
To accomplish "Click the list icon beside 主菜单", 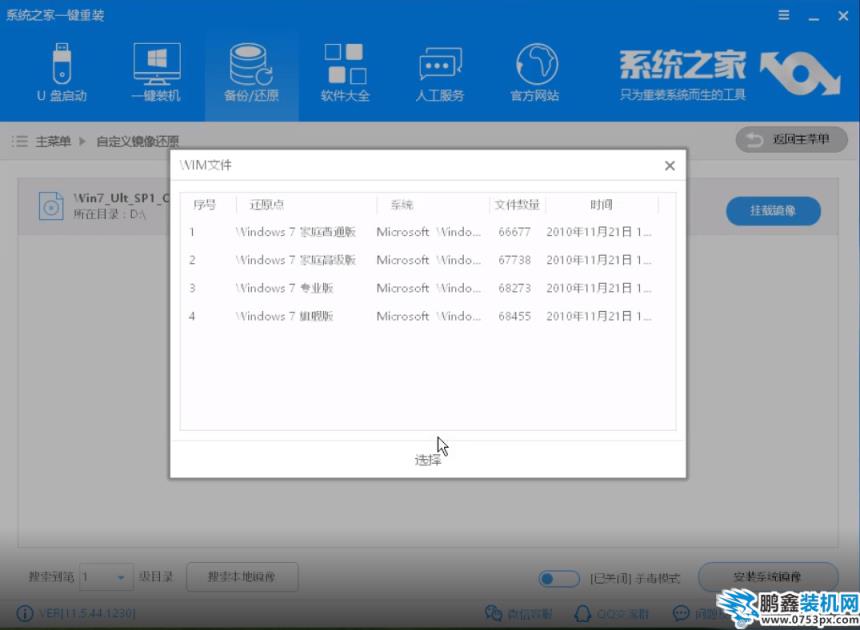I will (20, 141).
